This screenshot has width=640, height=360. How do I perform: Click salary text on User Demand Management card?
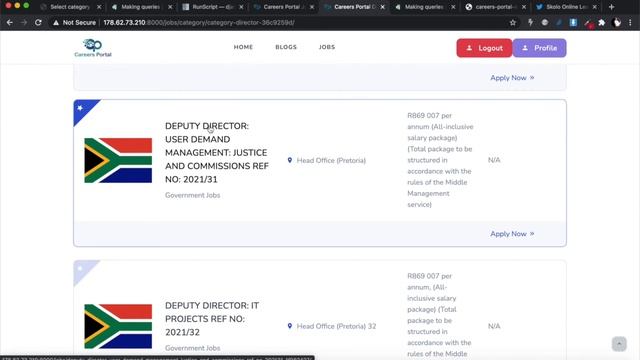click(440, 160)
